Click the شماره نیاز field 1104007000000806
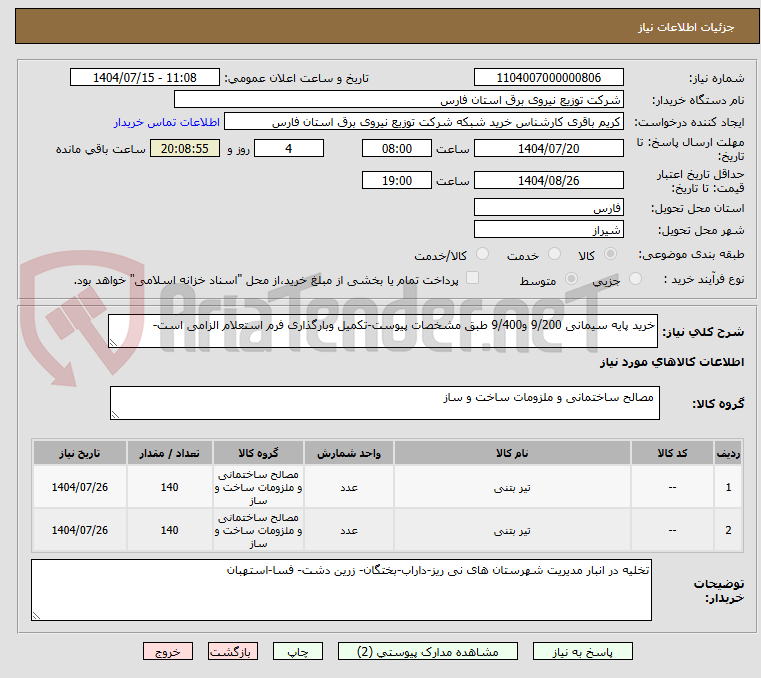 (548, 77)
